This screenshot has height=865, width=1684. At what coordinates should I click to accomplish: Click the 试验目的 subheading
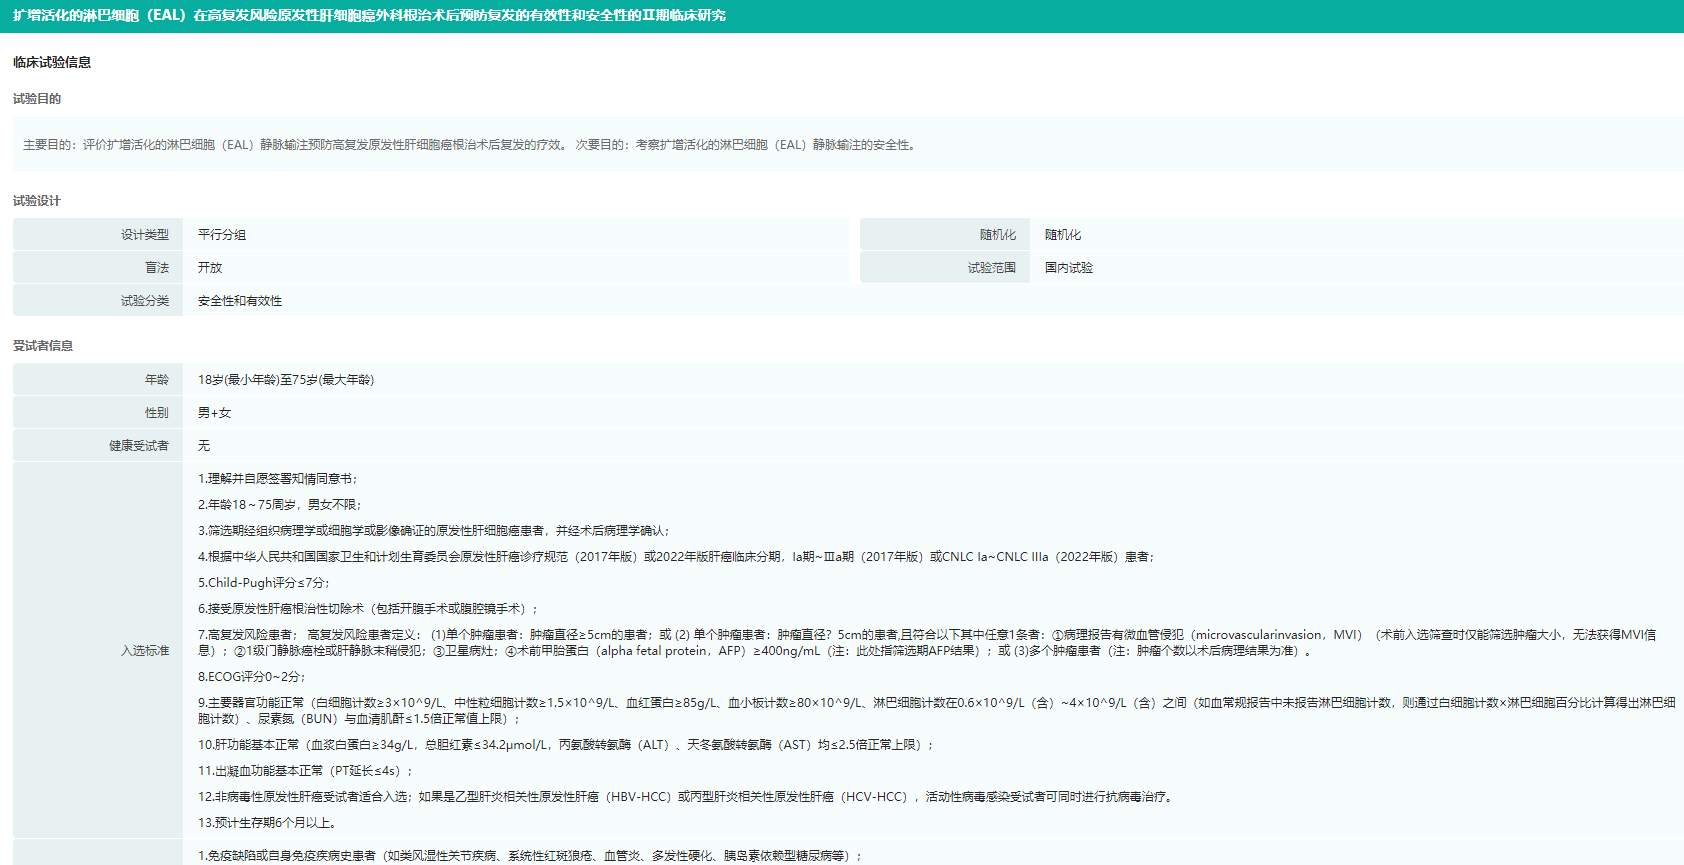click(37, 99)
